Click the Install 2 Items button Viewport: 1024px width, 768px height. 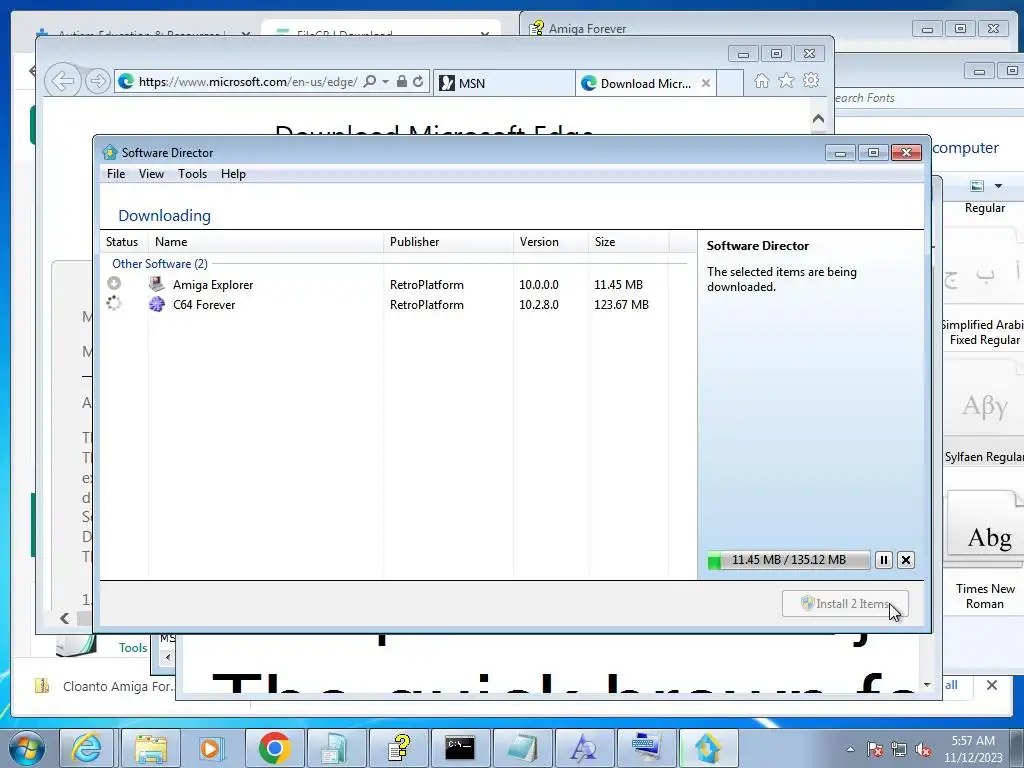coord(845,603)
